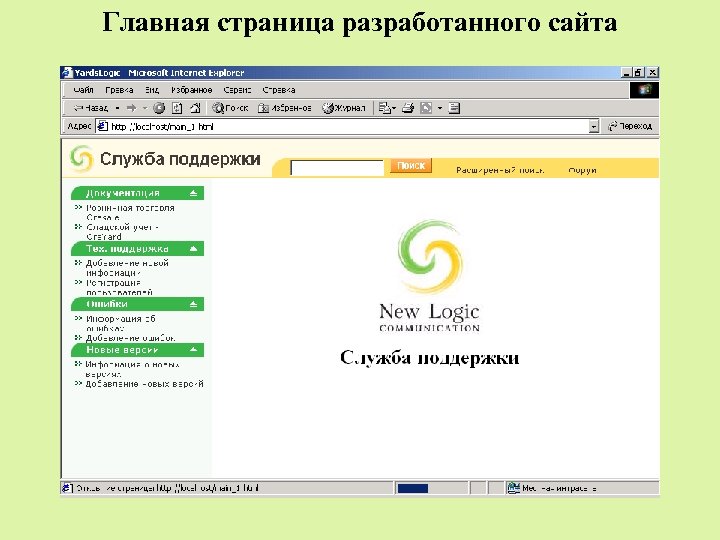Click the page icon in address bar
The width and height of the screenshot is (720, 540).
103,126
